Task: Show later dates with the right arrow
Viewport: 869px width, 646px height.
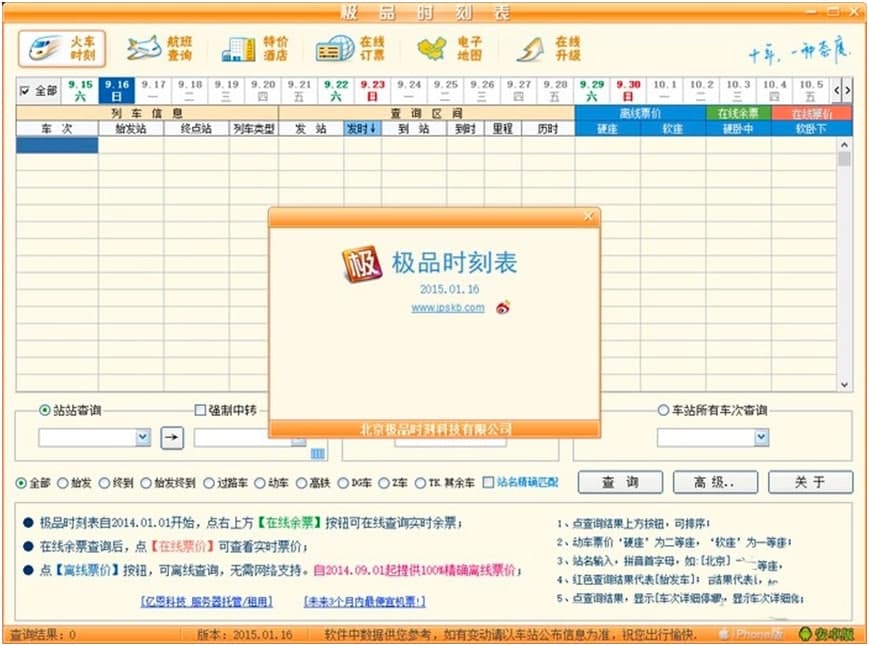Action: tap(847, 90)
